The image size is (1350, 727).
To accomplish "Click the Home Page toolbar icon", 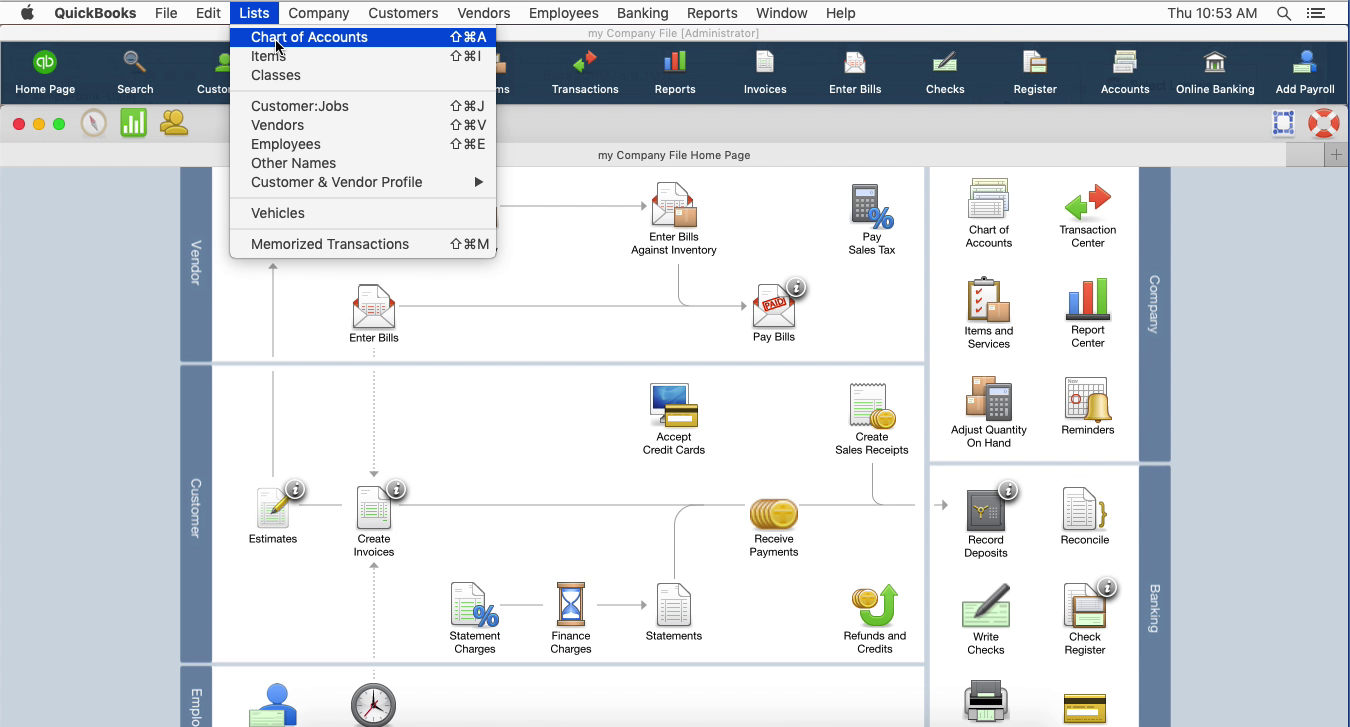I will pyautogui.click(x=45, y=72).
